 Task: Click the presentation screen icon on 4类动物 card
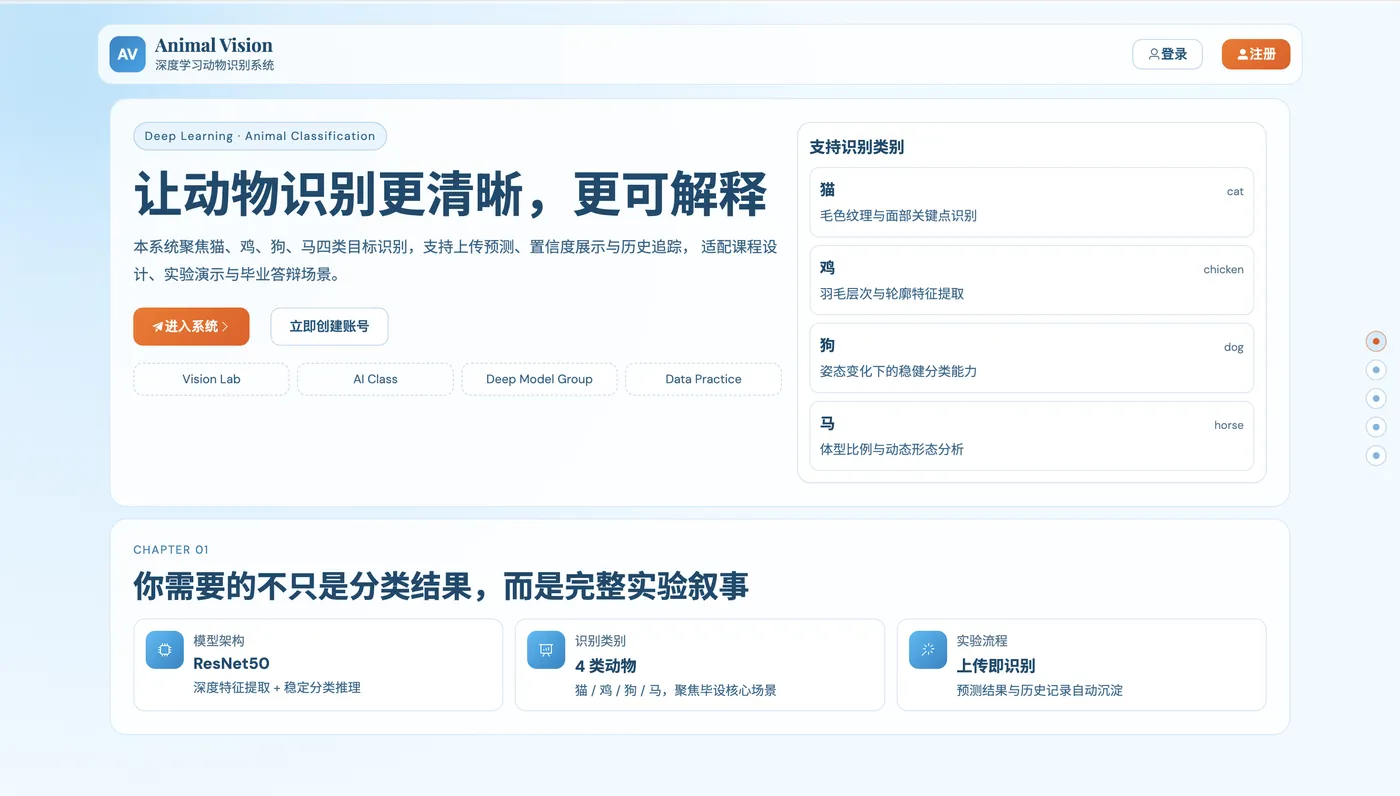[545, 649]
